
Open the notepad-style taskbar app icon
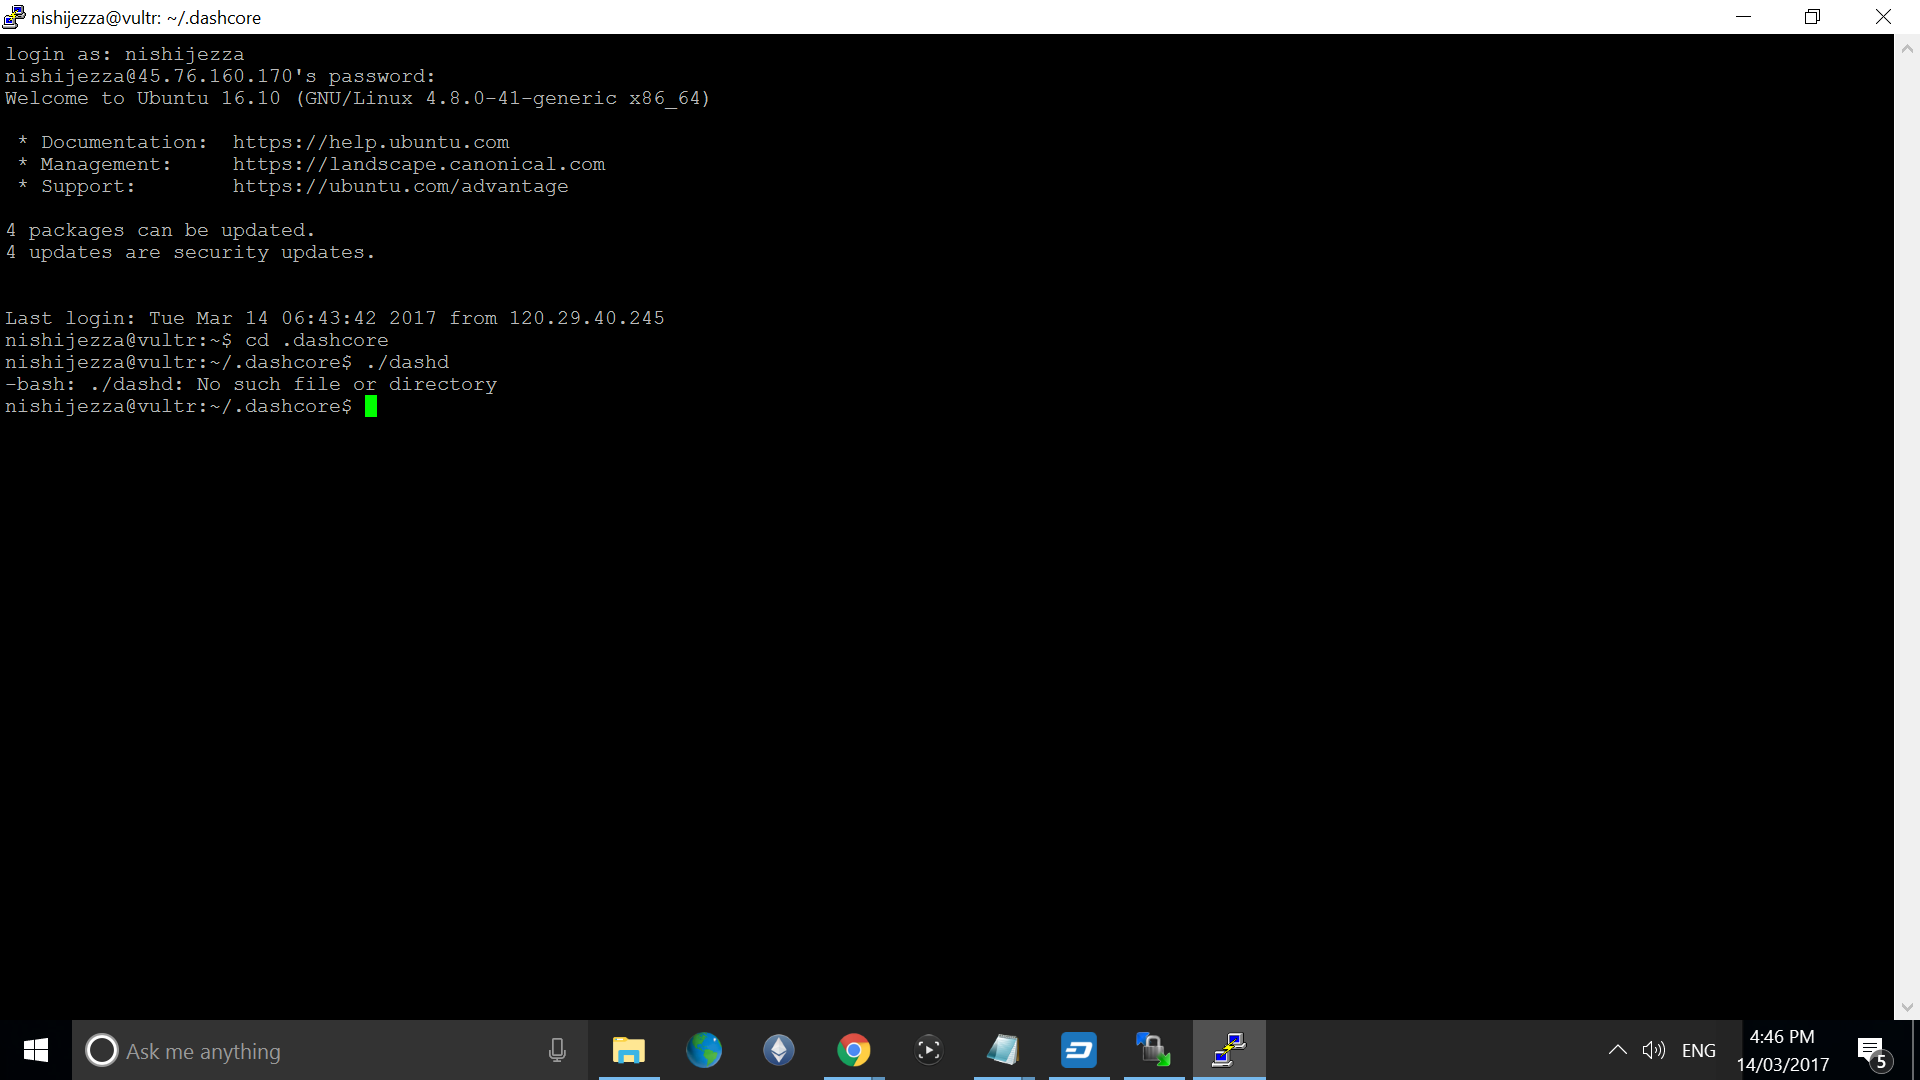point(1004,1050)
